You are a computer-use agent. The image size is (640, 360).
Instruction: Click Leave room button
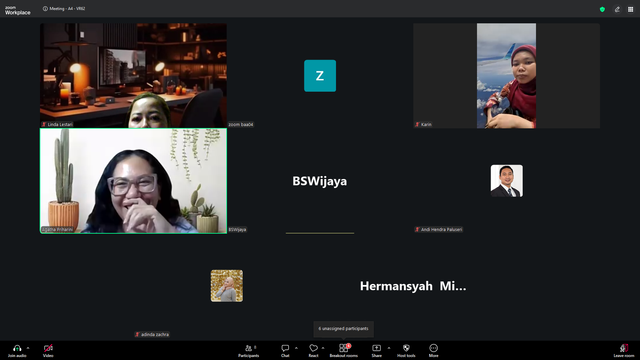click(x=624, y=350)
